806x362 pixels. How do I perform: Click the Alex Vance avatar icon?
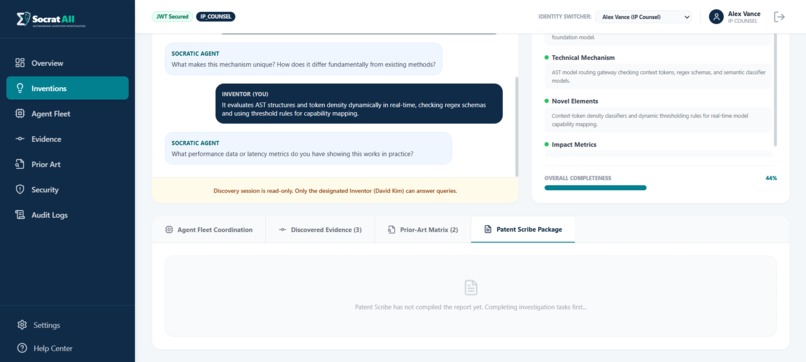coord(716,17)
